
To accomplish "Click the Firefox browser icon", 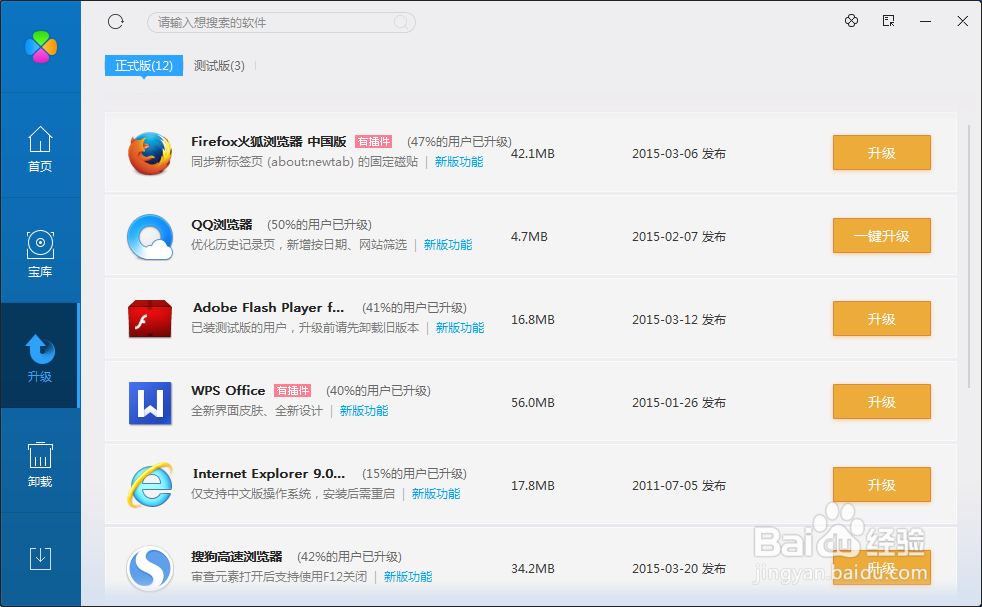I will click(150, 153).
